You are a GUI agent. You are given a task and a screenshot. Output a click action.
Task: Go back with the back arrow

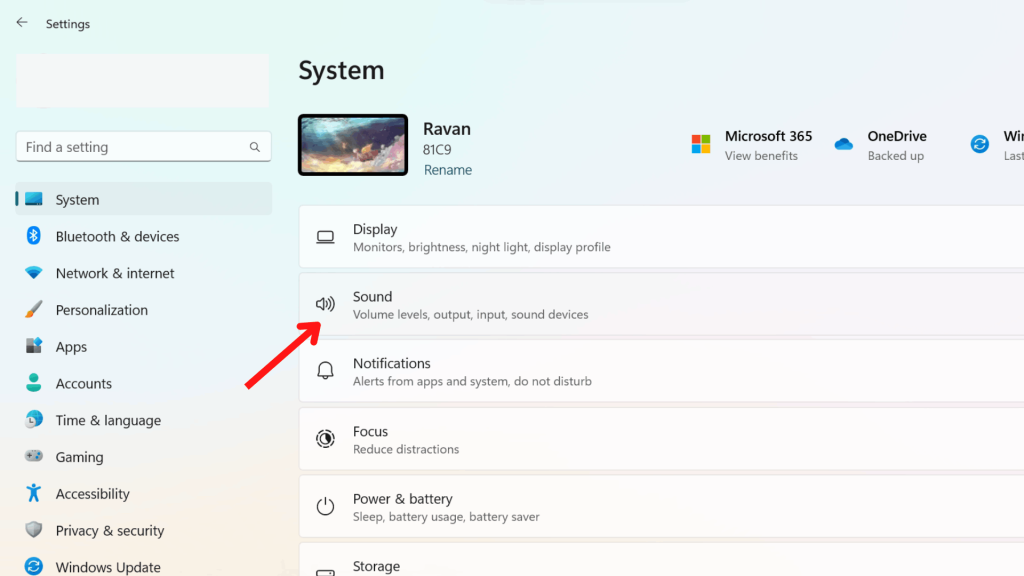point(22,23)
